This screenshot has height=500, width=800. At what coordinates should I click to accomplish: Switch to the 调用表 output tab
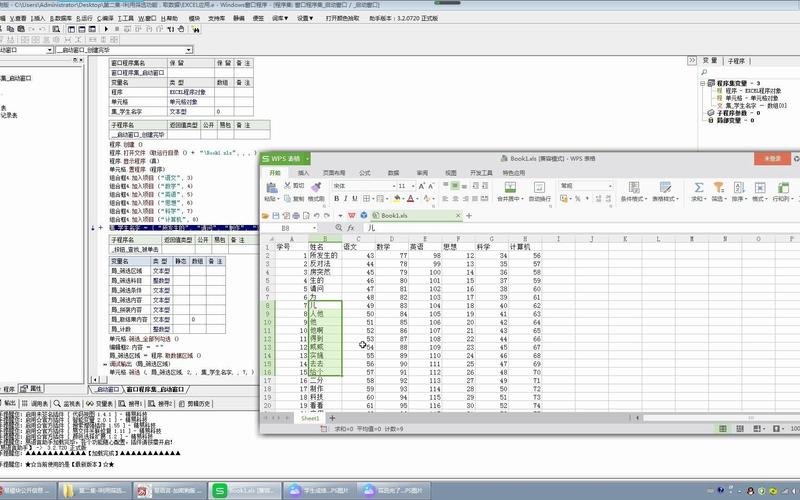coord(35,404)
